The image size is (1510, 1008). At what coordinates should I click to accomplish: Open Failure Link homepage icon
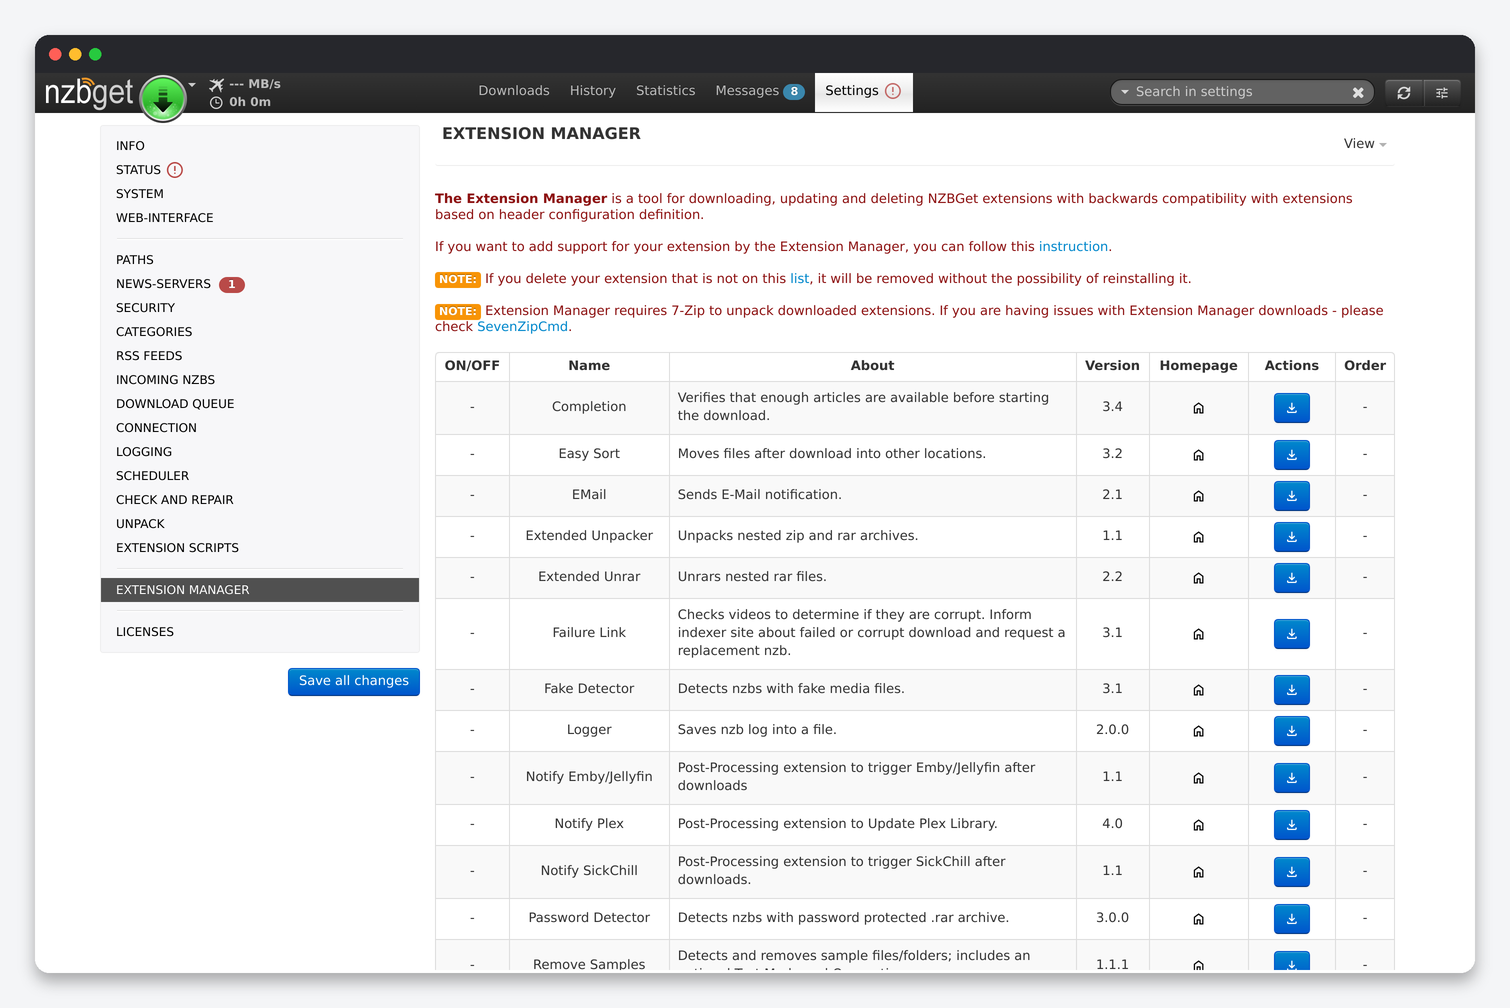tap(1198, 634)
